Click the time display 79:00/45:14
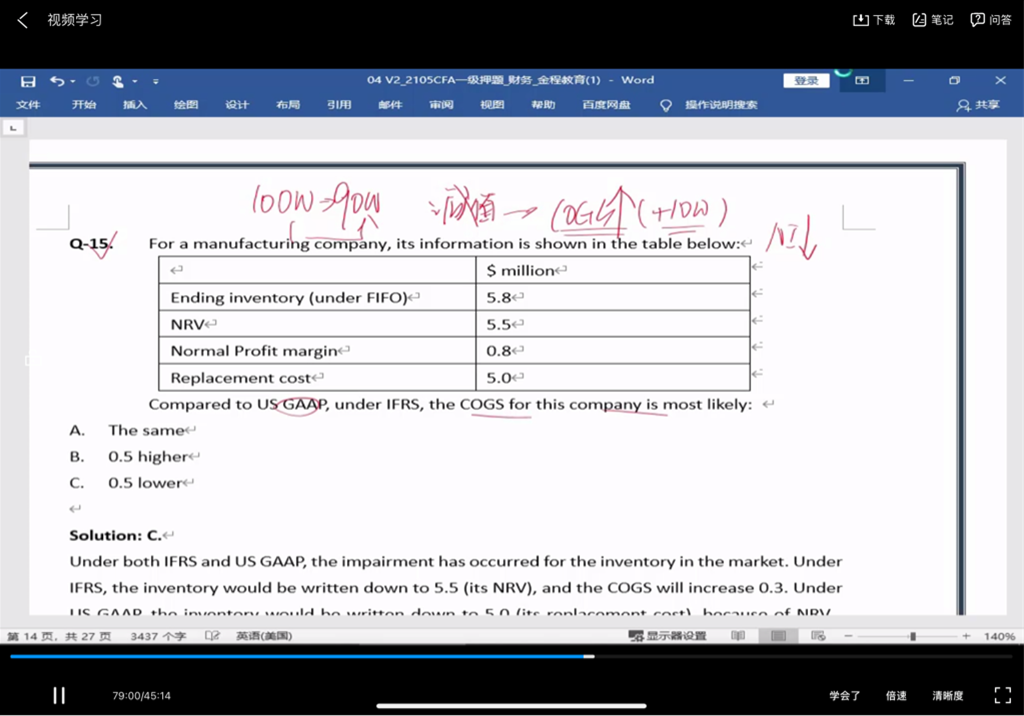The image size is (1024, 716). [x=141, y=696]
